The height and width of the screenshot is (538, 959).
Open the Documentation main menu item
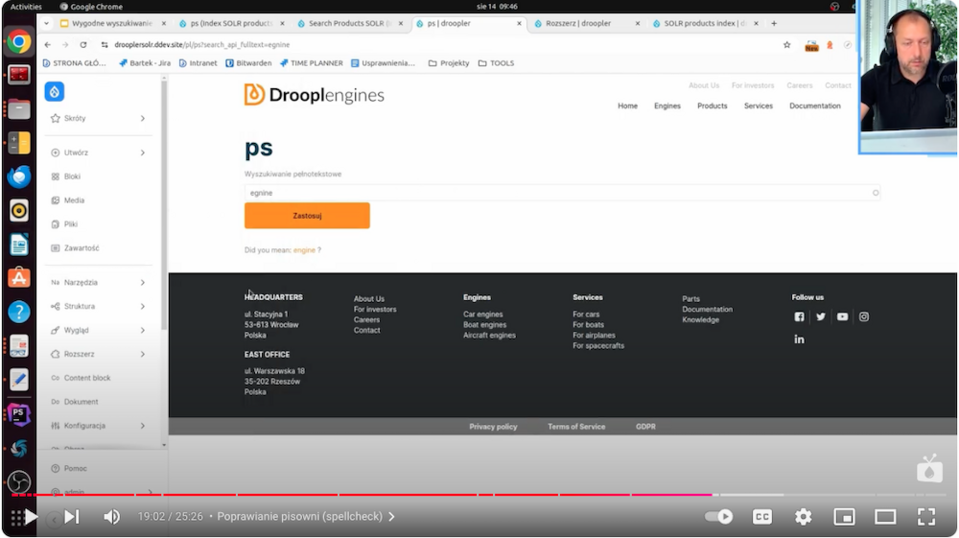[x=815, y=106]
